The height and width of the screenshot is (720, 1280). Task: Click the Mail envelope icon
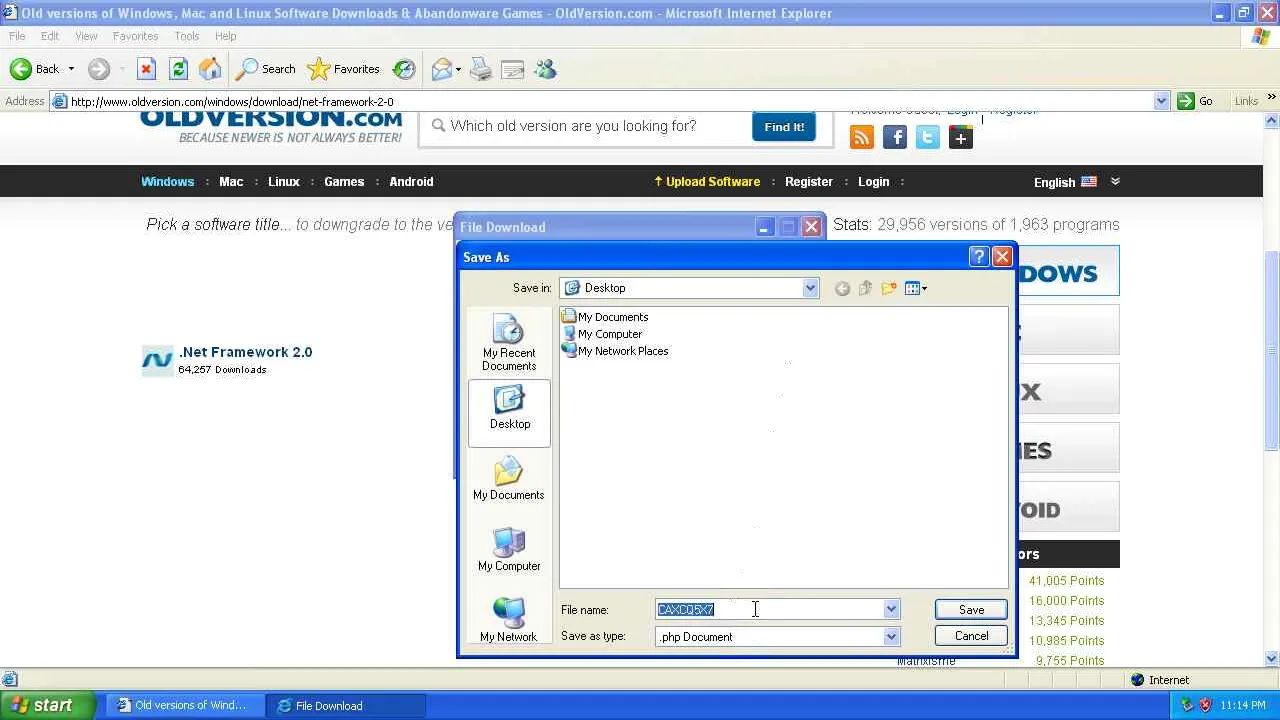[x=441, y=69]
